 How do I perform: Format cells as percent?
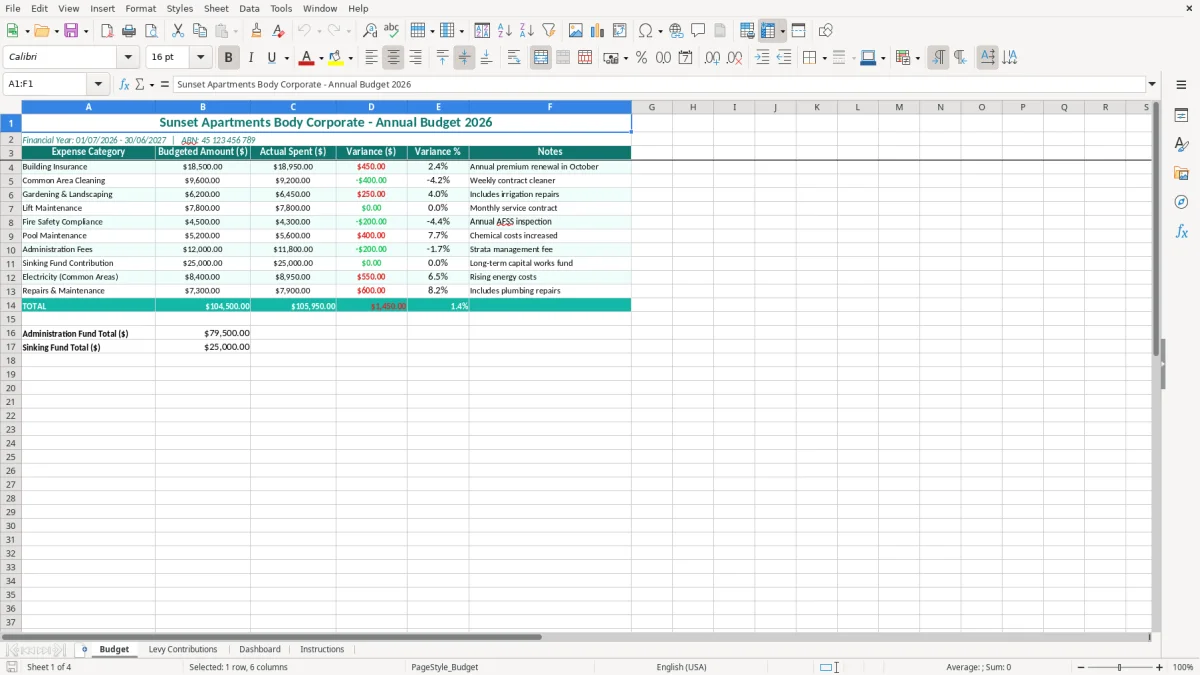pos(641,58)
